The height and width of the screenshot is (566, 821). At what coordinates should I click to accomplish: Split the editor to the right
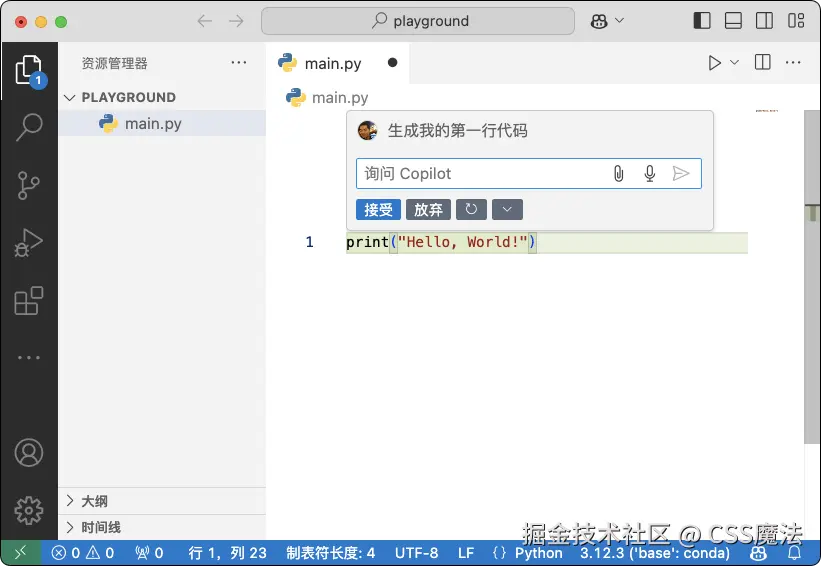[762, 62]
